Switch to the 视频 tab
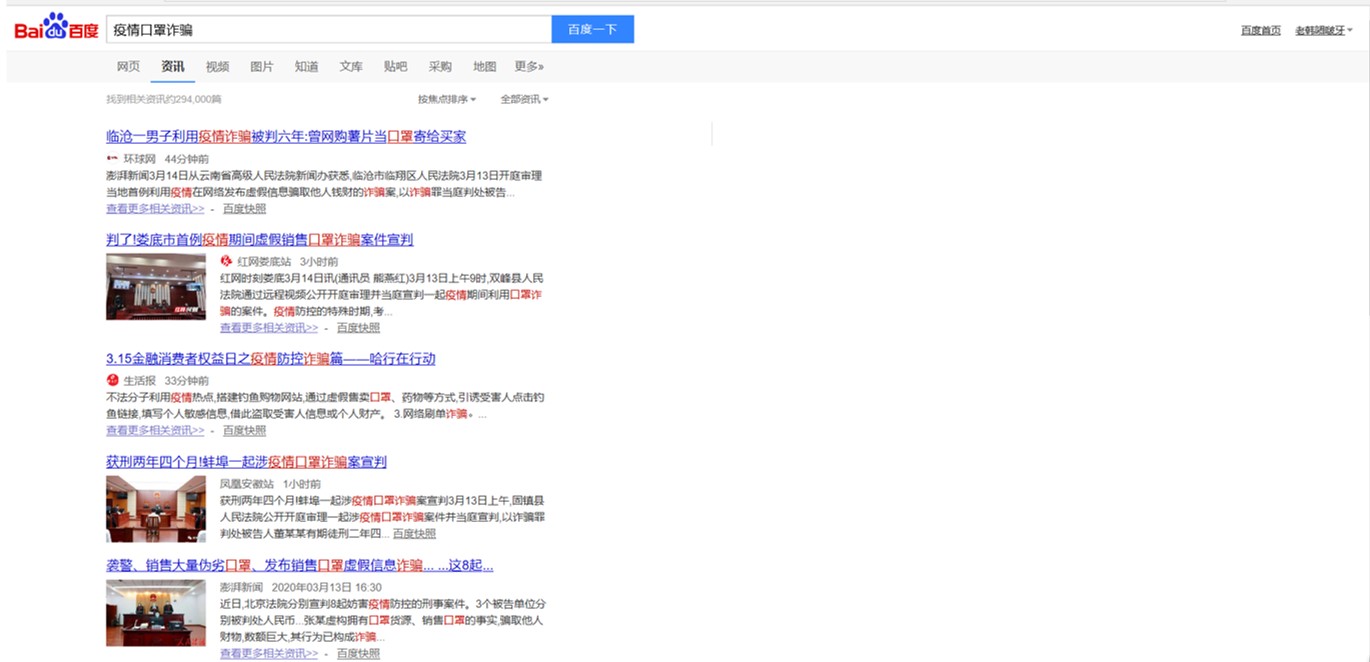 (217, 67)
